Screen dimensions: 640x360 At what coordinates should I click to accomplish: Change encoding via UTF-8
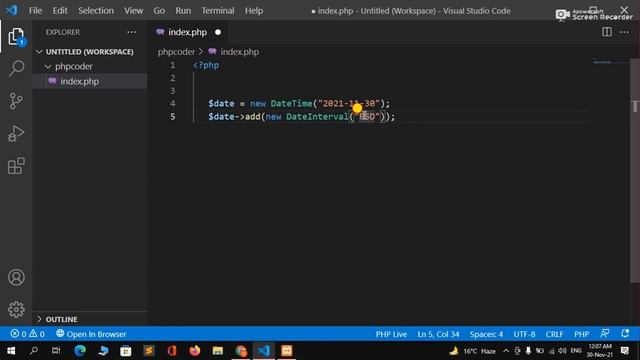tap(524, 334)
